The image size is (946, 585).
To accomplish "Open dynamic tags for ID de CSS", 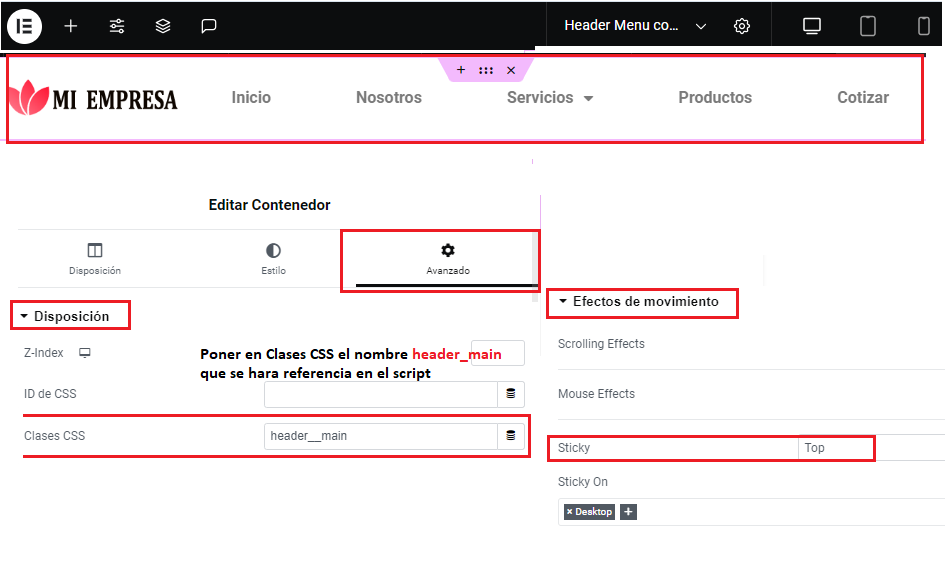I will (510, 394).
